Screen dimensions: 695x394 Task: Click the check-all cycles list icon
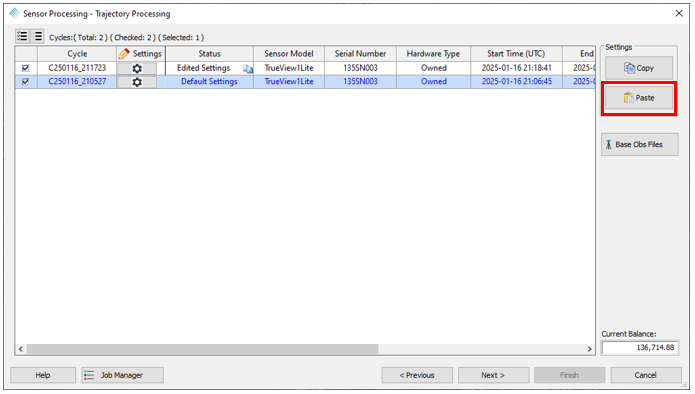[x=22, y=36]
